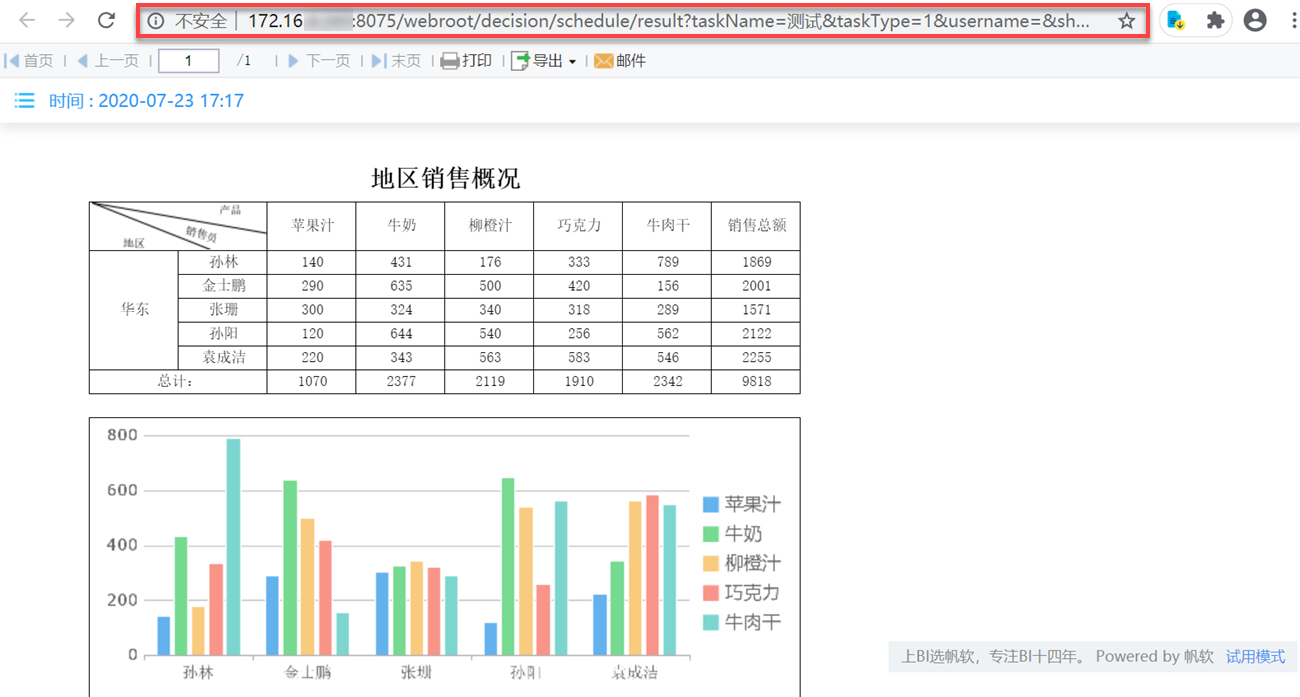1300x697 pixels.
Task: Open the browser profile avatar icon
Action: [x=1255, y=20]
